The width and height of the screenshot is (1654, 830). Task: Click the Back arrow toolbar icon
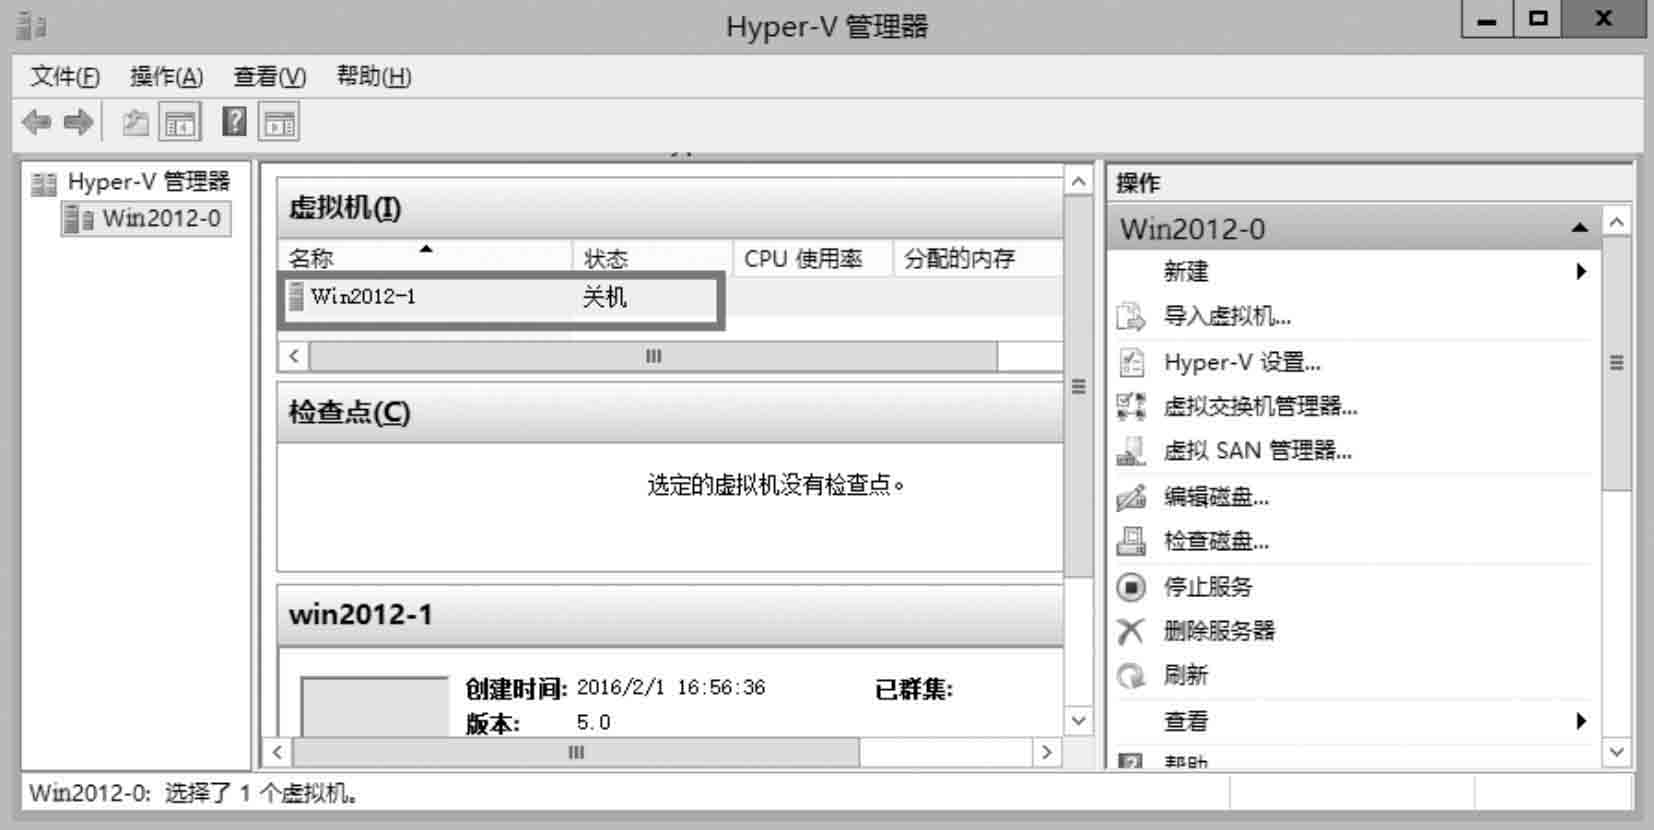pos(36,123)
